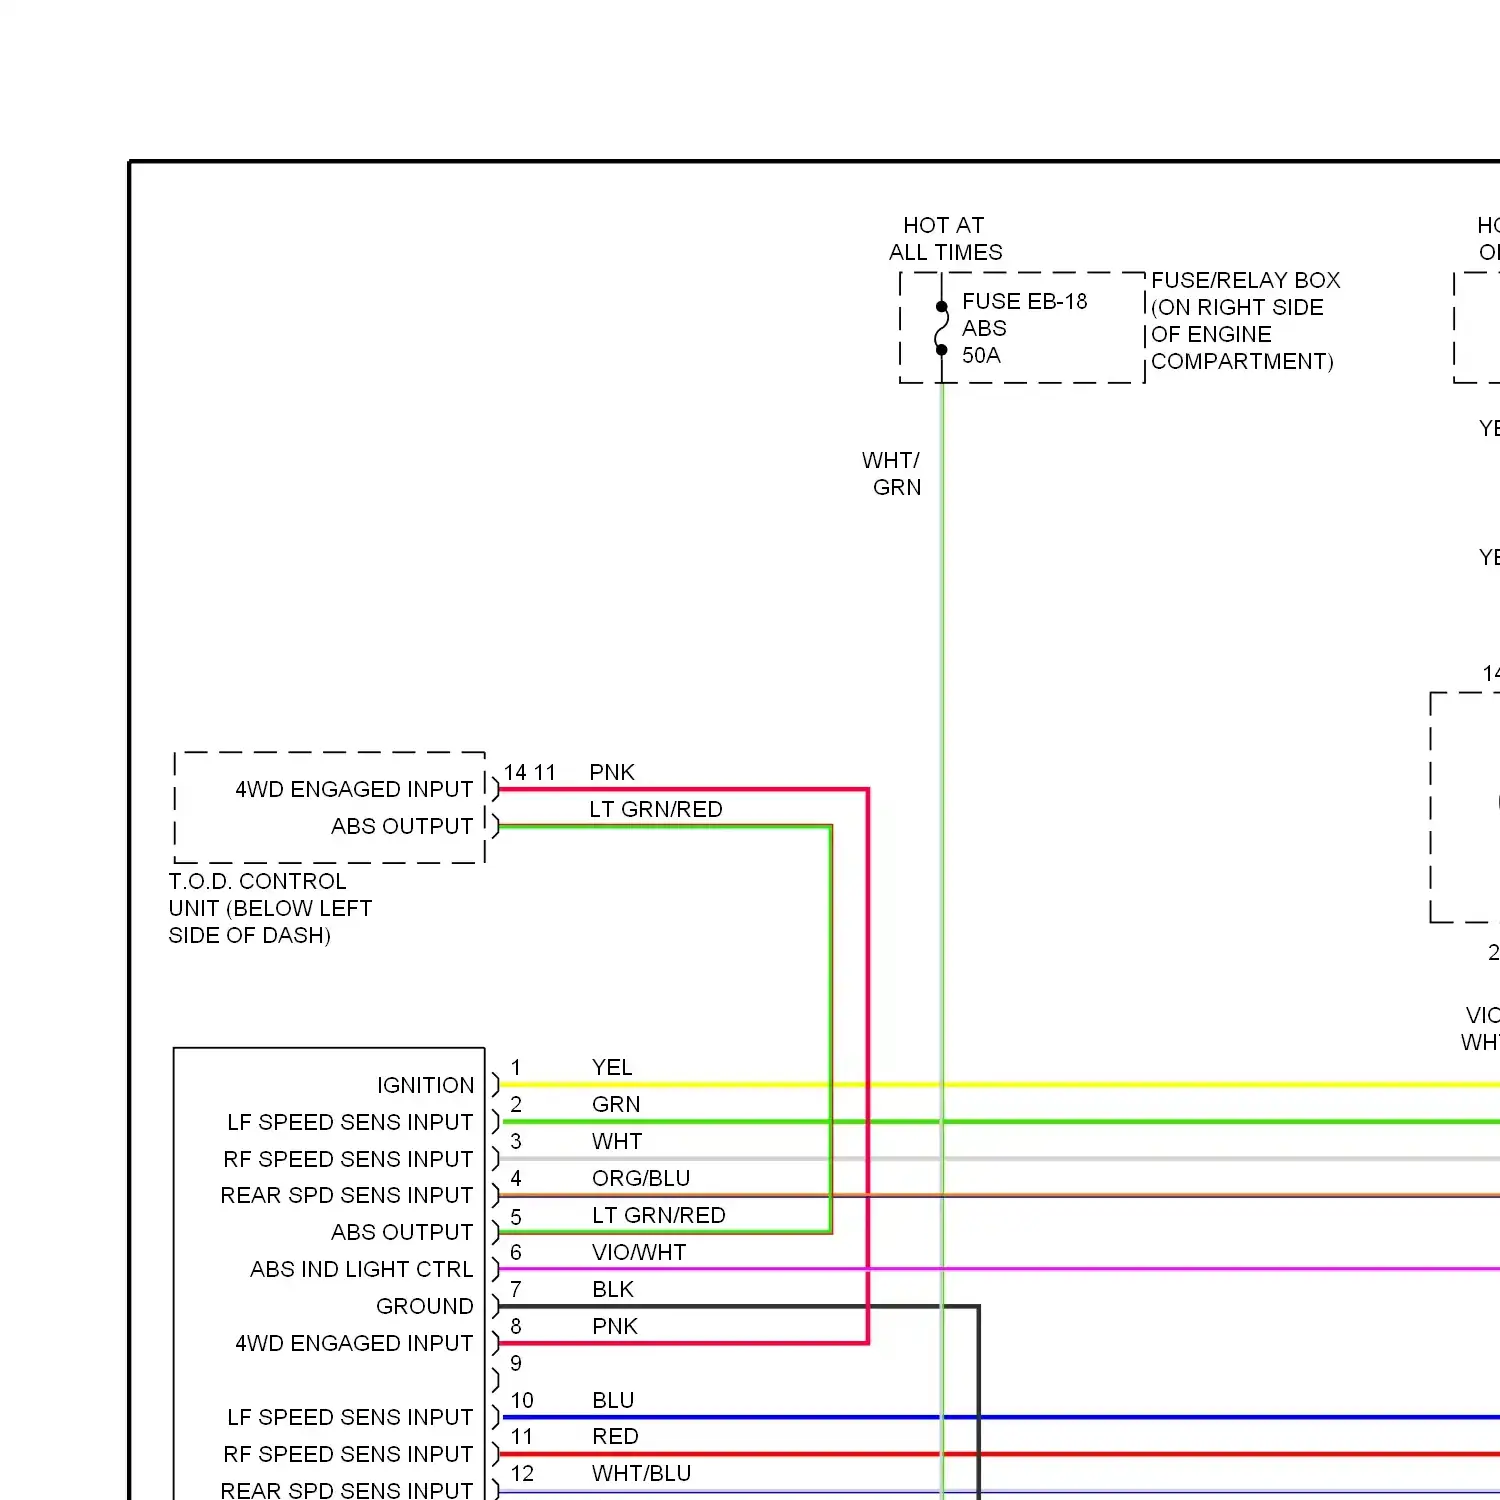
Task: Select pin number "1" beside IGNITION
Action: 516,1067
